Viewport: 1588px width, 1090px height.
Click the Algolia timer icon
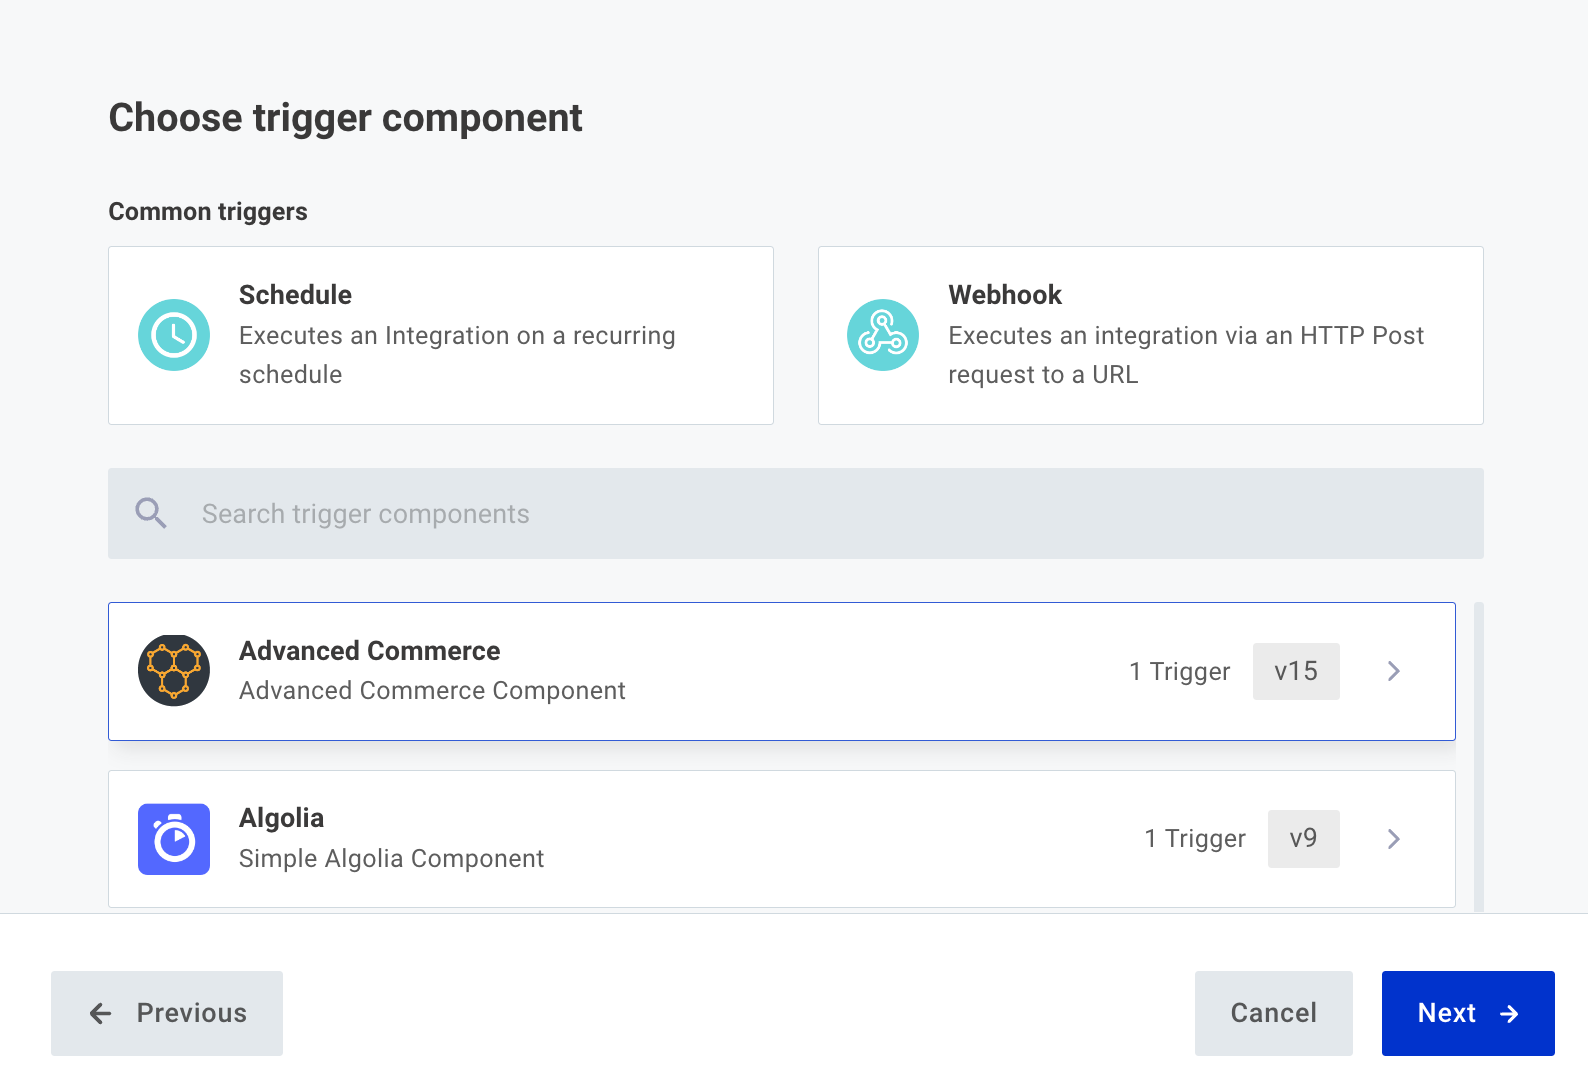tap(173, 839)
